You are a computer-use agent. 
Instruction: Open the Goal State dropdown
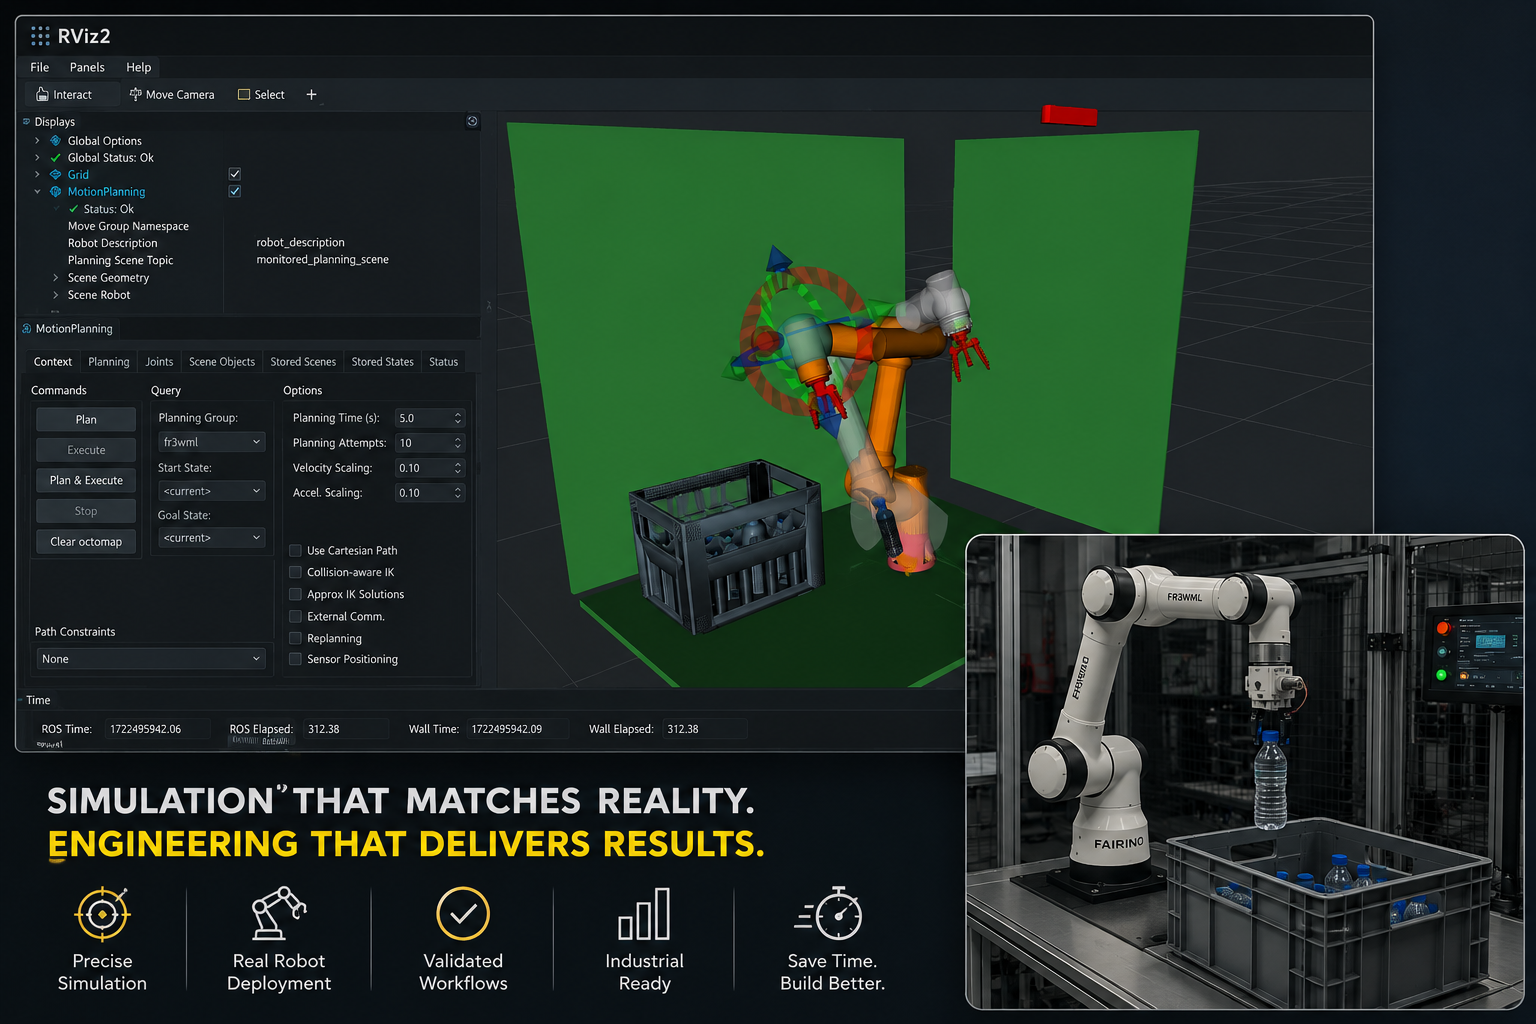(212, 538)
